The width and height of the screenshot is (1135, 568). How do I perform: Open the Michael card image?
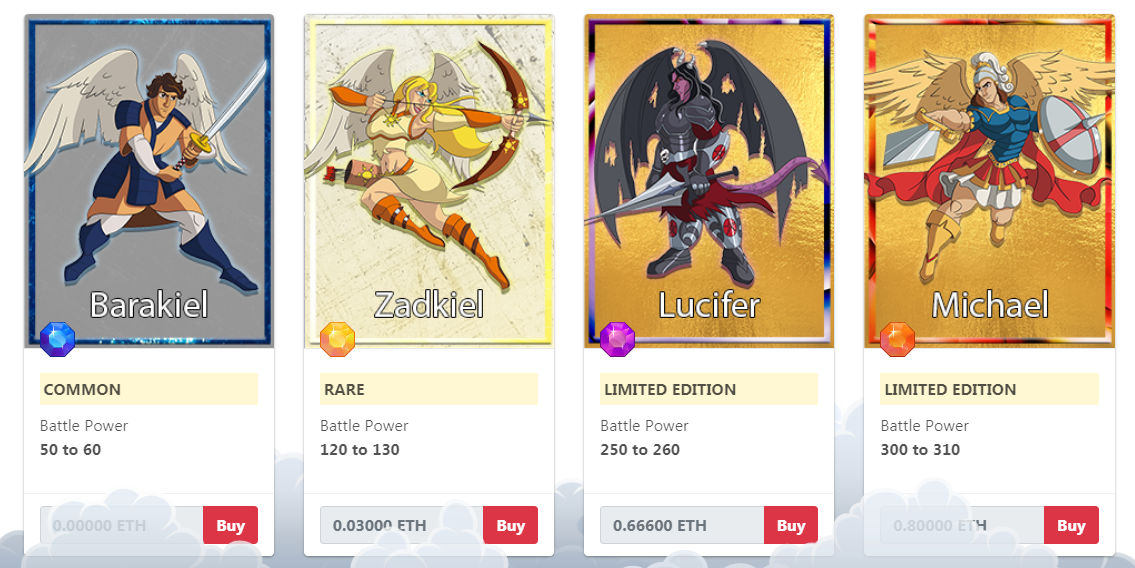click(990, 181)
